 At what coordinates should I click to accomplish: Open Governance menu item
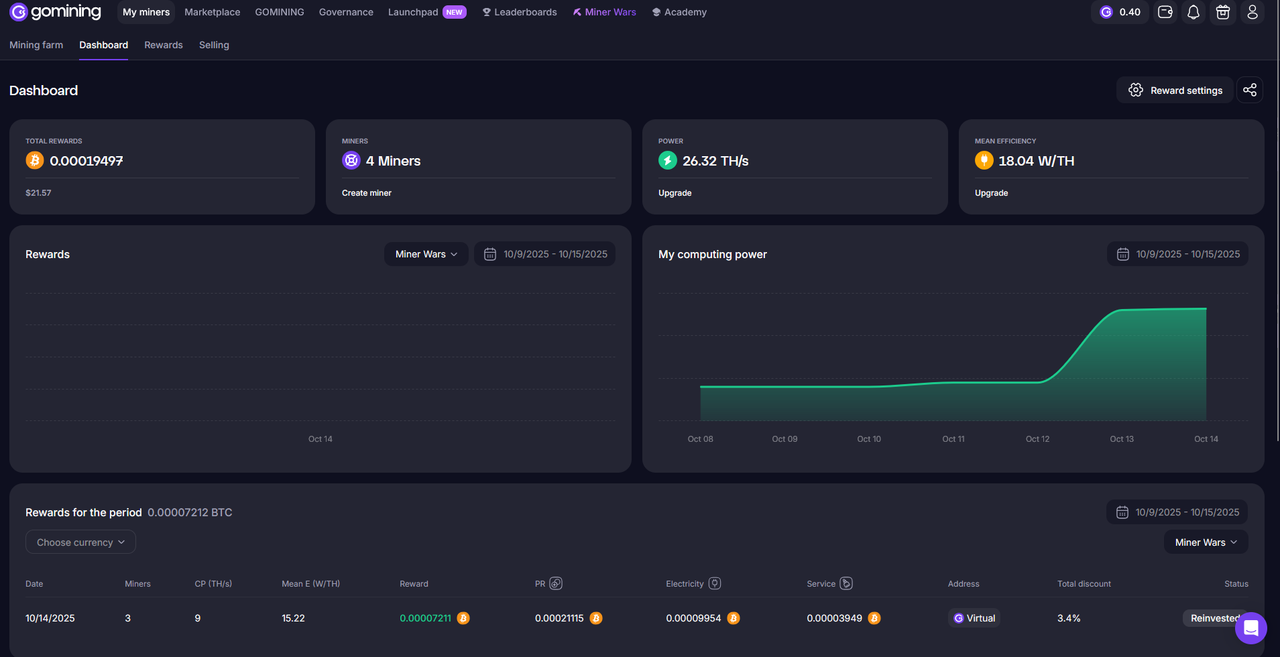tap(346, 12)
